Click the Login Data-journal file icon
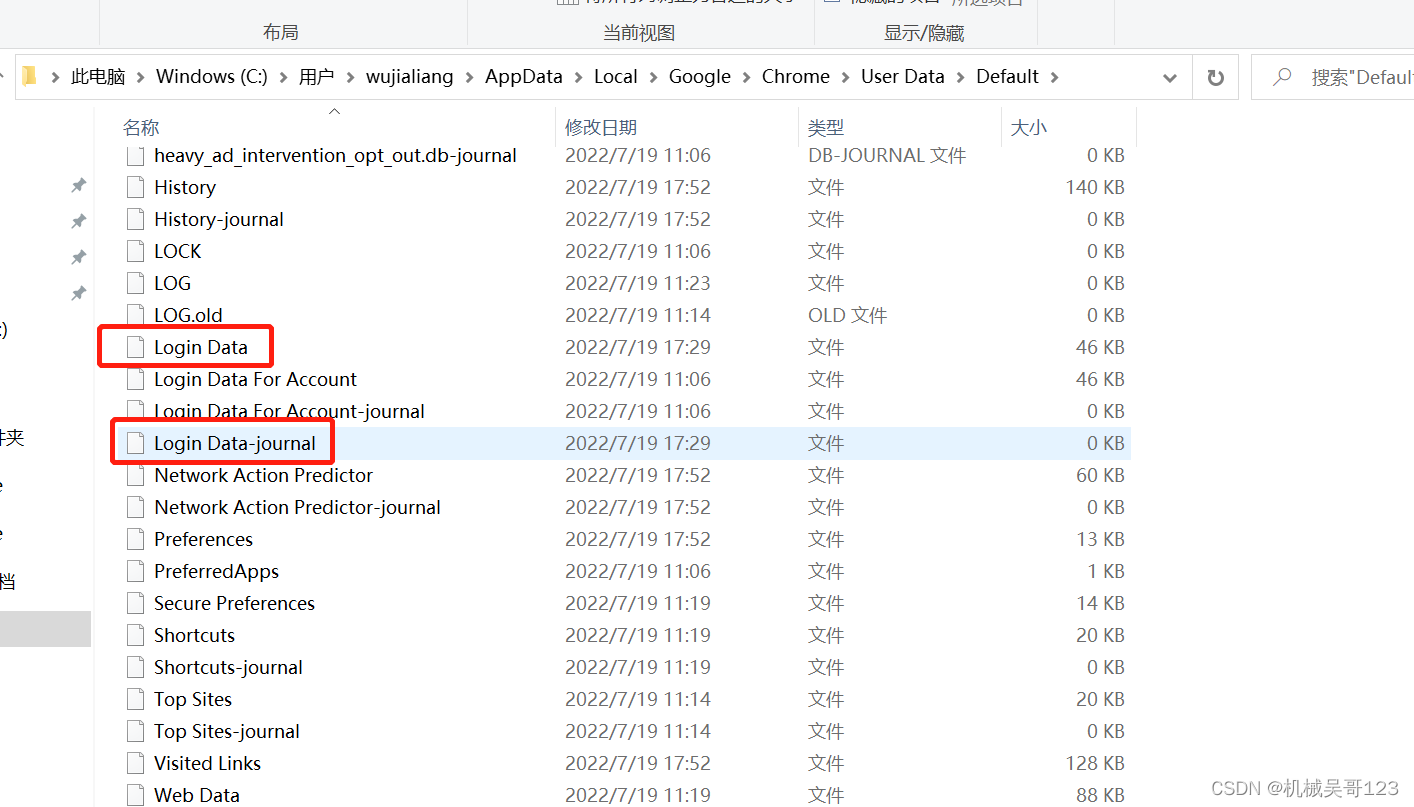The height and width of the screenshot is (807, 1414). tap(136, 443)
